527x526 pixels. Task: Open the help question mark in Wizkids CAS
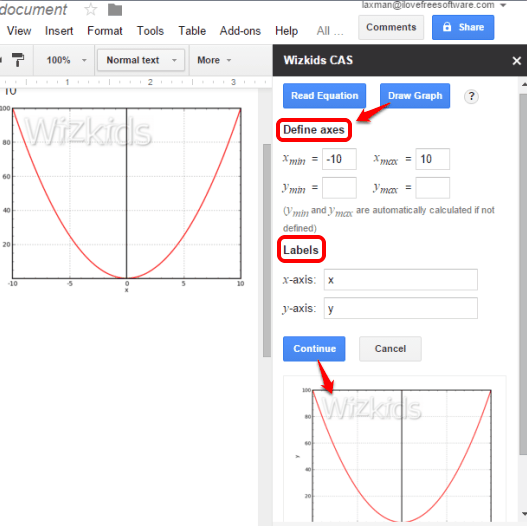[x=471, y=97]
